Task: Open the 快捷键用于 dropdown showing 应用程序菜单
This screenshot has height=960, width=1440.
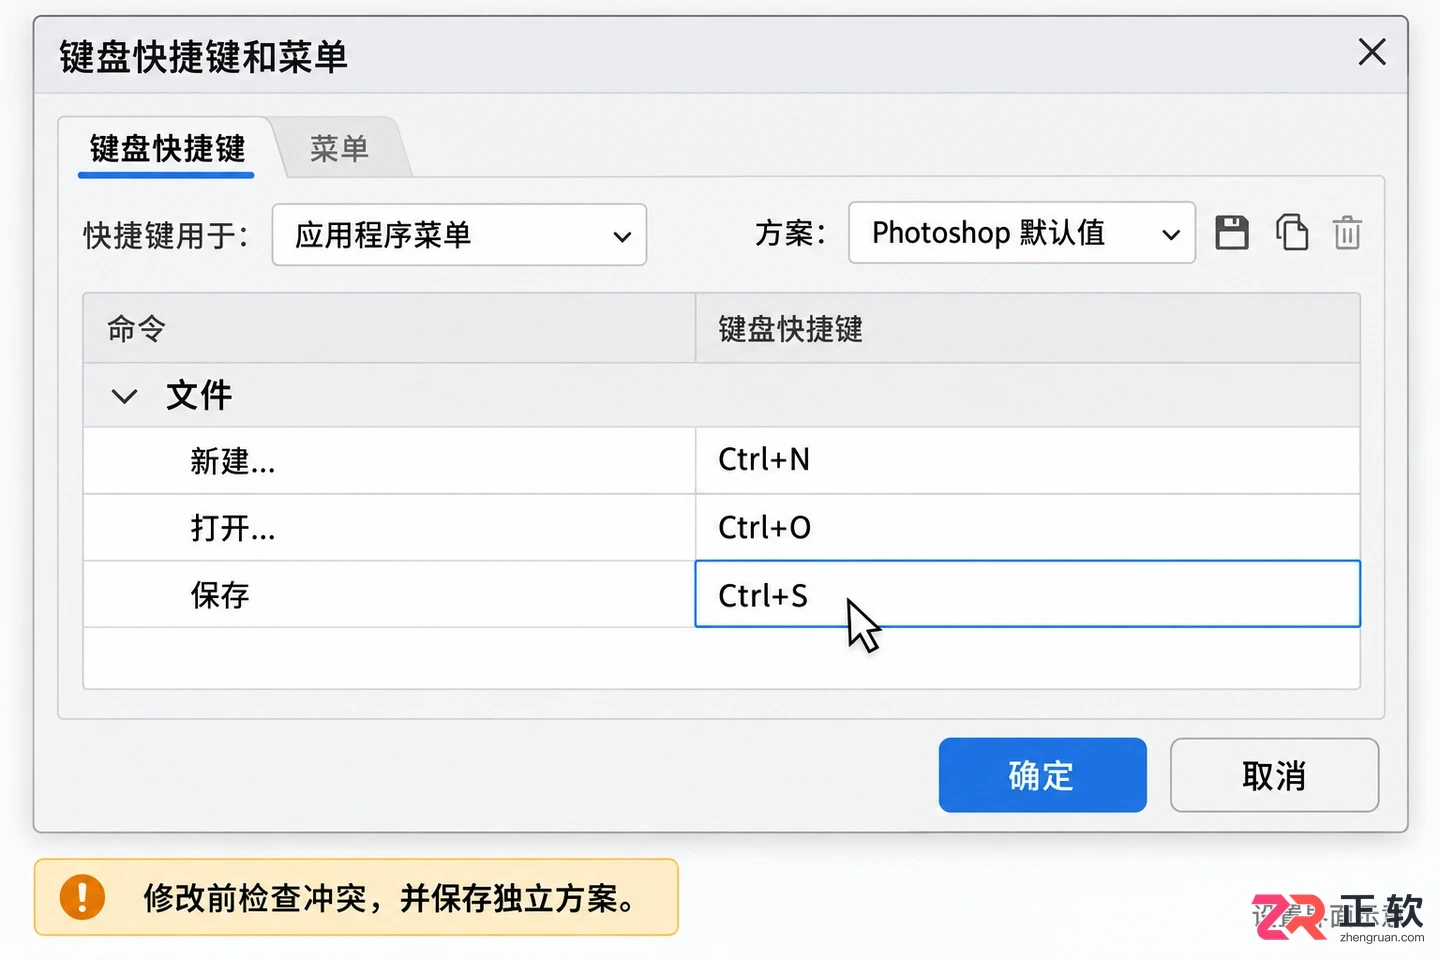Action: (x=459, y=235)
